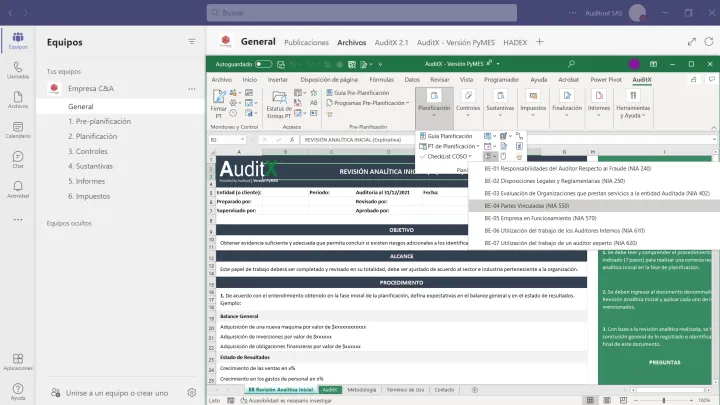Click Guía Planificación button
Screen dimensions: 720x405
(x=446, y=136)
